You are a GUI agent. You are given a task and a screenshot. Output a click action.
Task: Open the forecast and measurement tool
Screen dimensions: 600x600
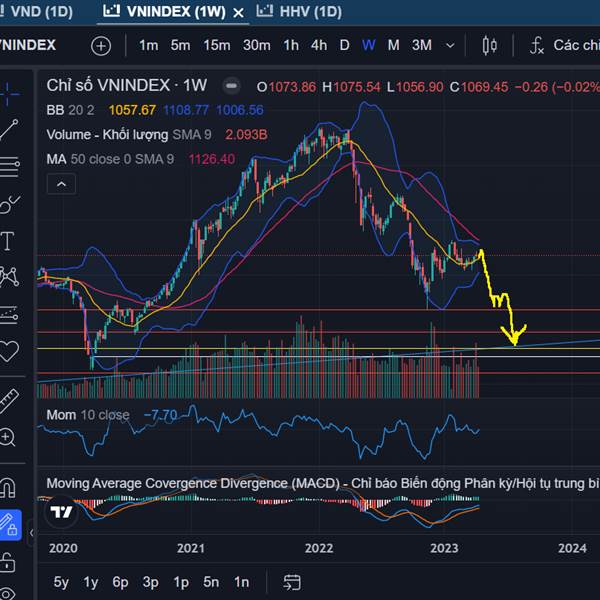(x=9, y=315)
